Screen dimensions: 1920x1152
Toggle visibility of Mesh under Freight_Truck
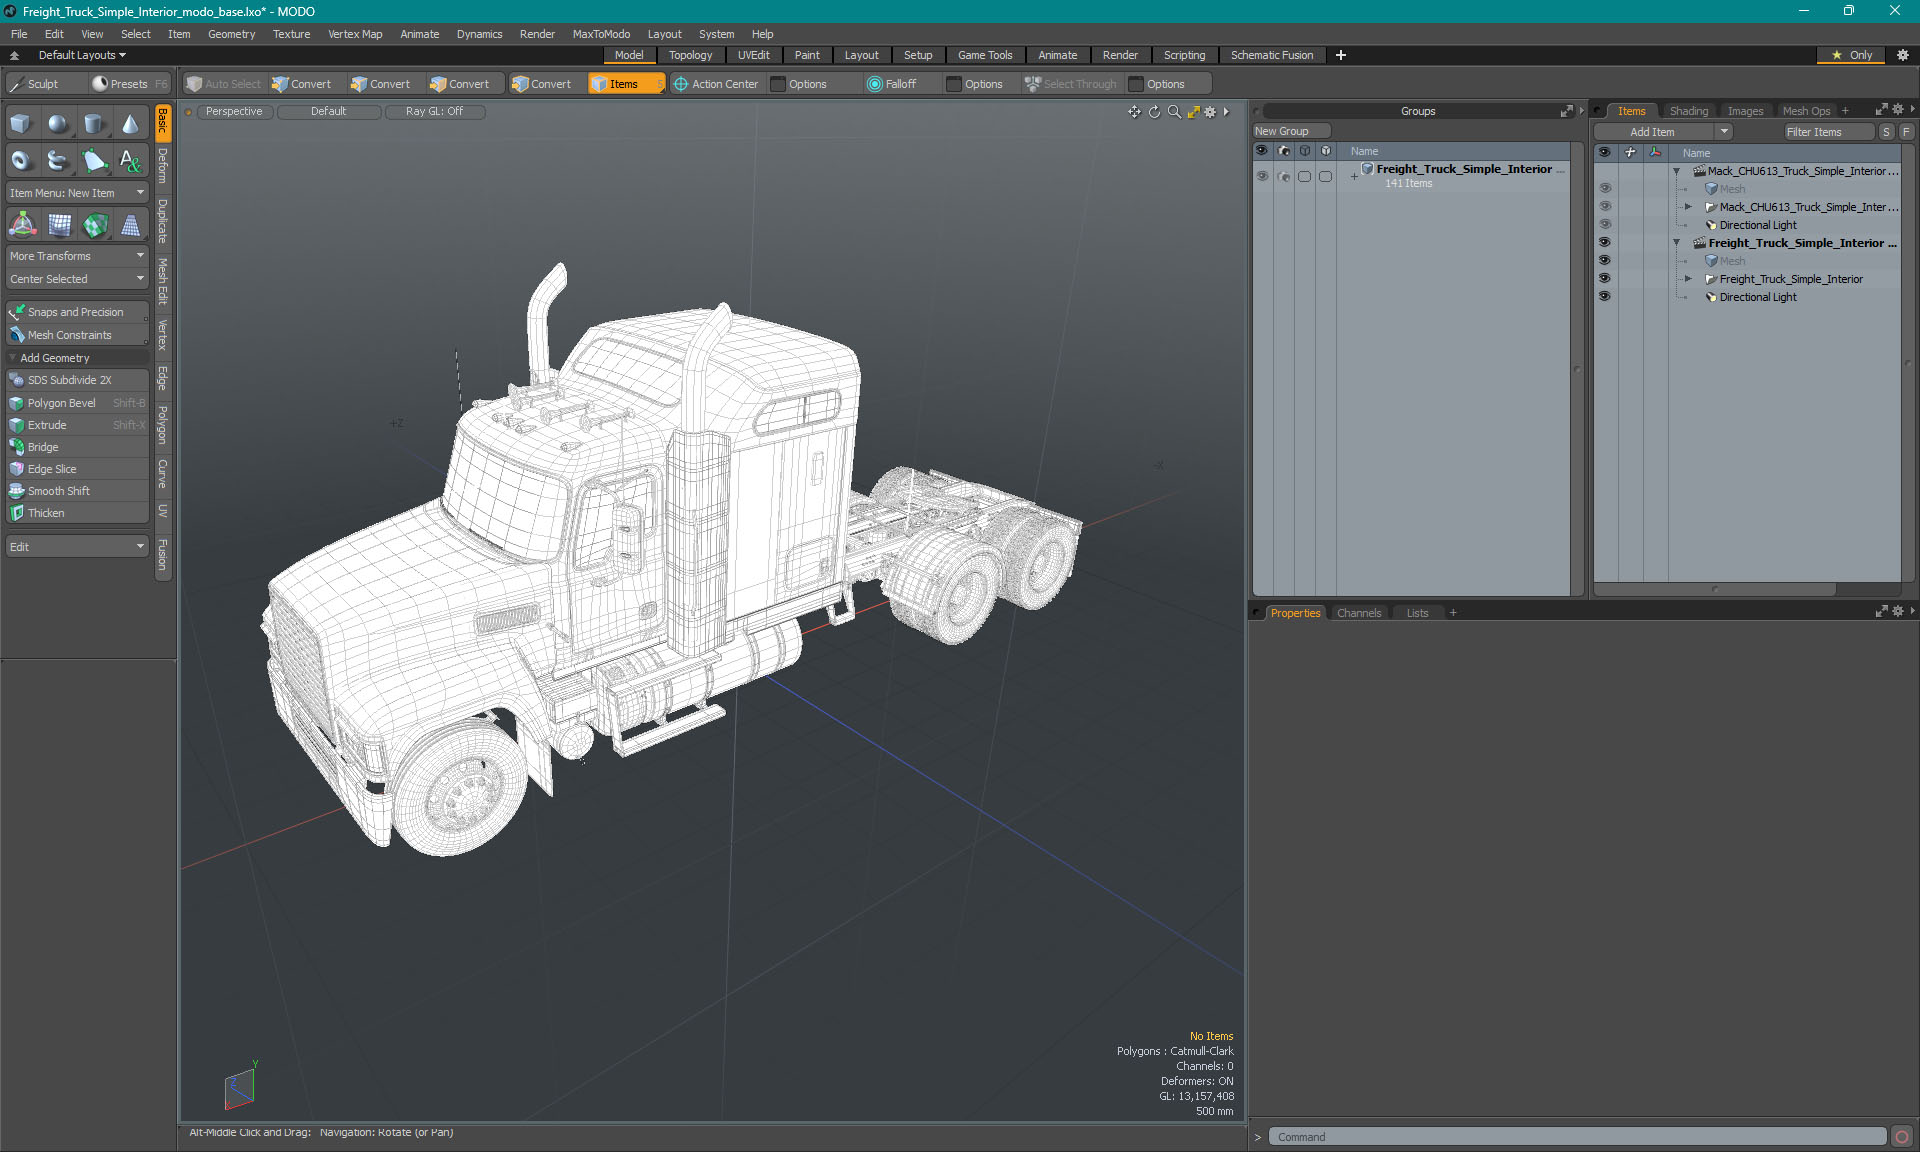1604,261
